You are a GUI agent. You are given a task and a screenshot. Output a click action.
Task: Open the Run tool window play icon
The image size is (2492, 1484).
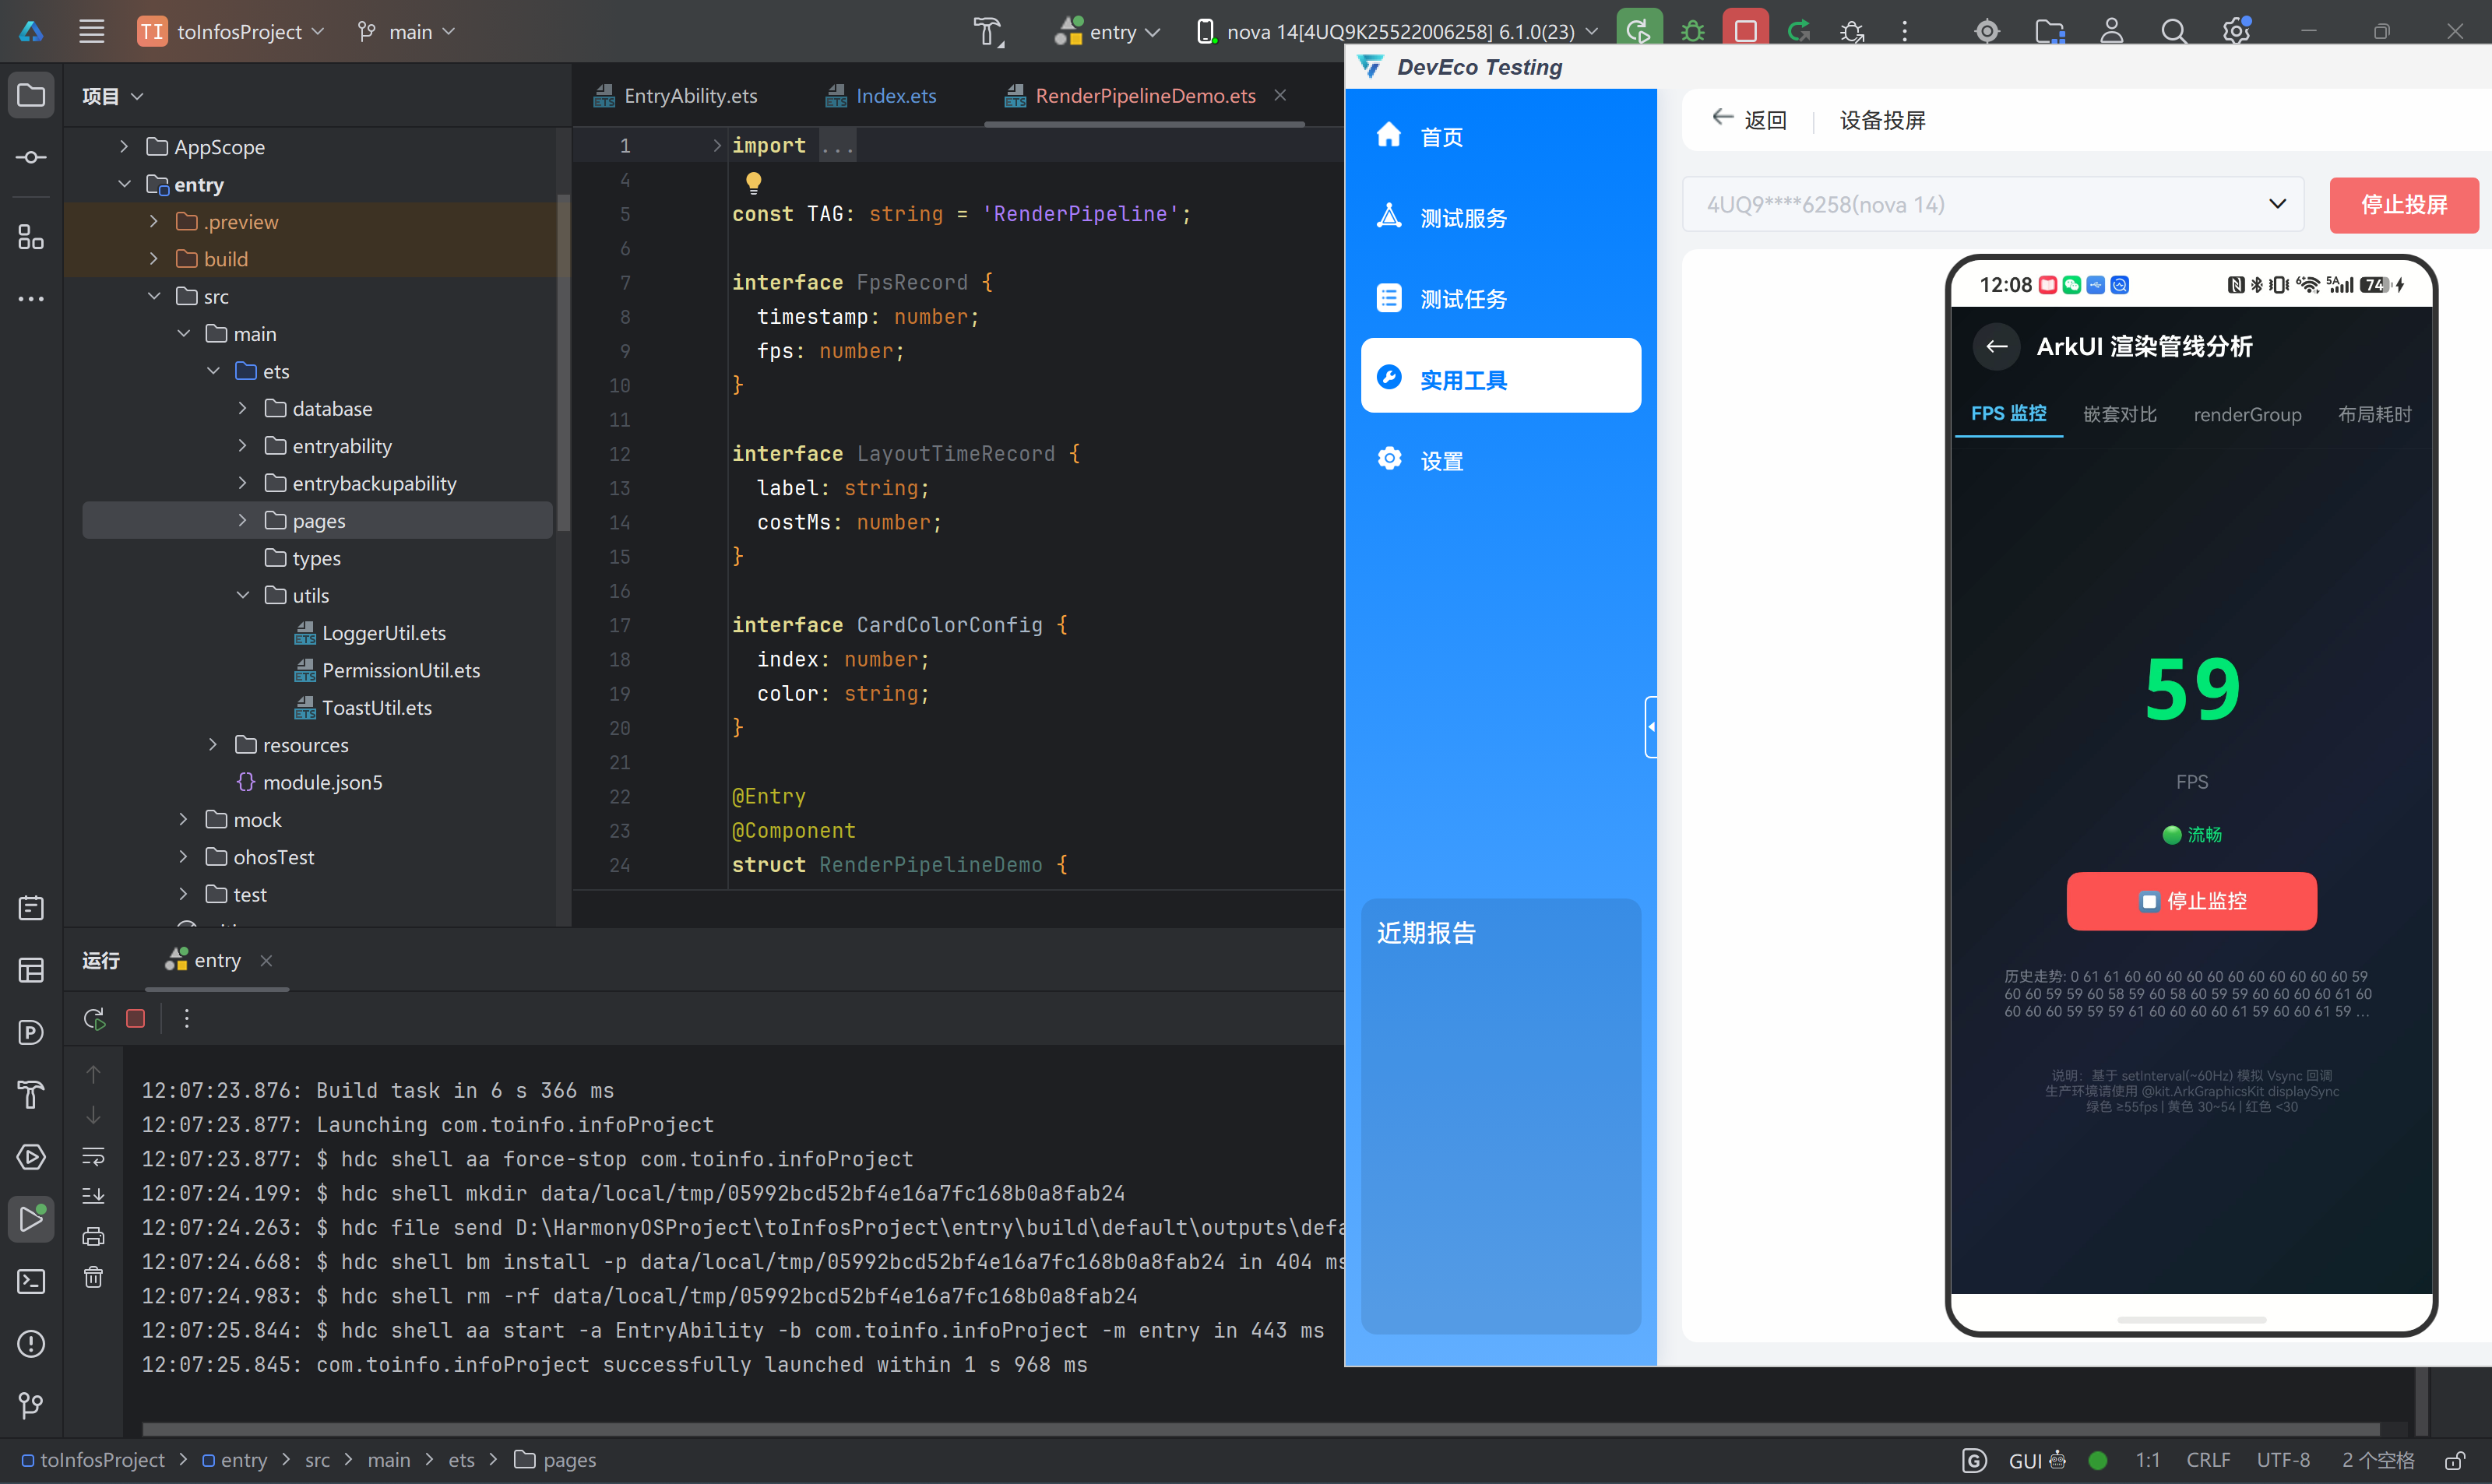click(x=31, y=1219)
